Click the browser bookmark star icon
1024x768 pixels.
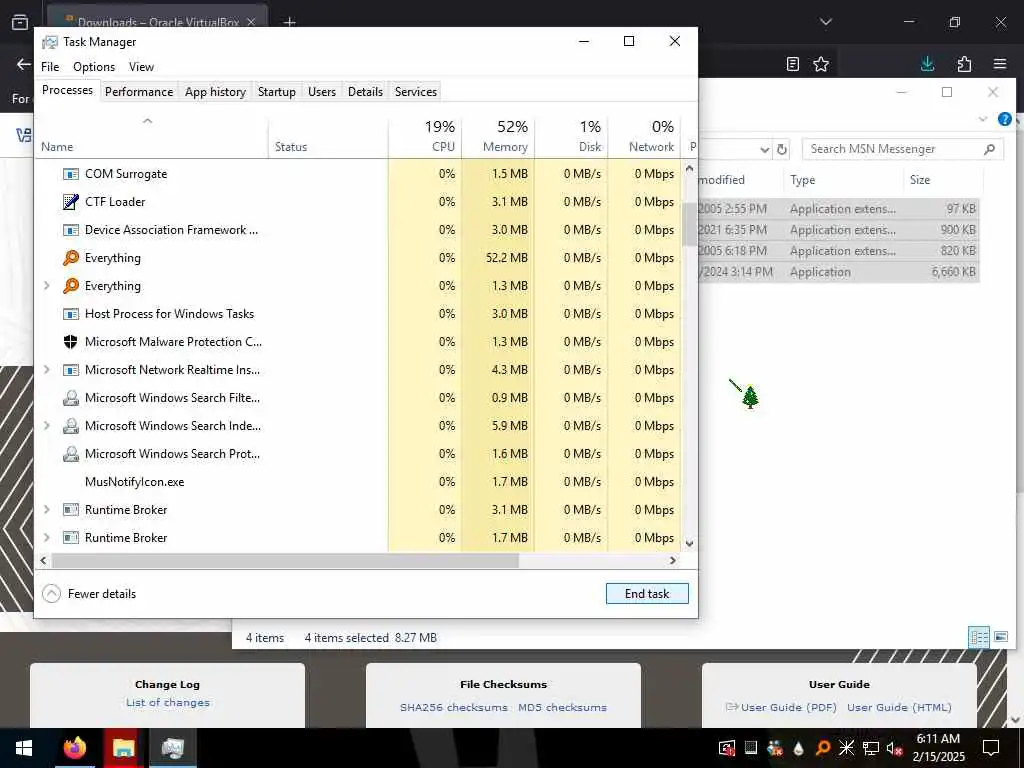click(821, 64)
